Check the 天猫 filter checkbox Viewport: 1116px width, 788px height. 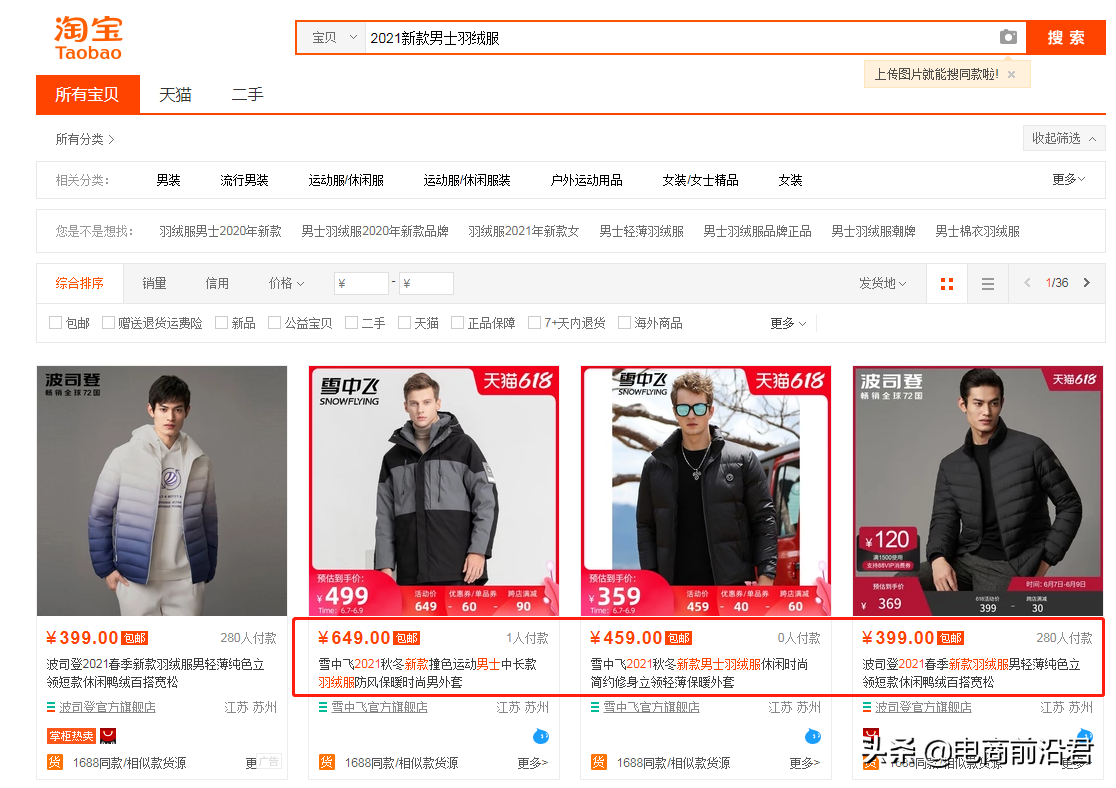click(405, 323)
